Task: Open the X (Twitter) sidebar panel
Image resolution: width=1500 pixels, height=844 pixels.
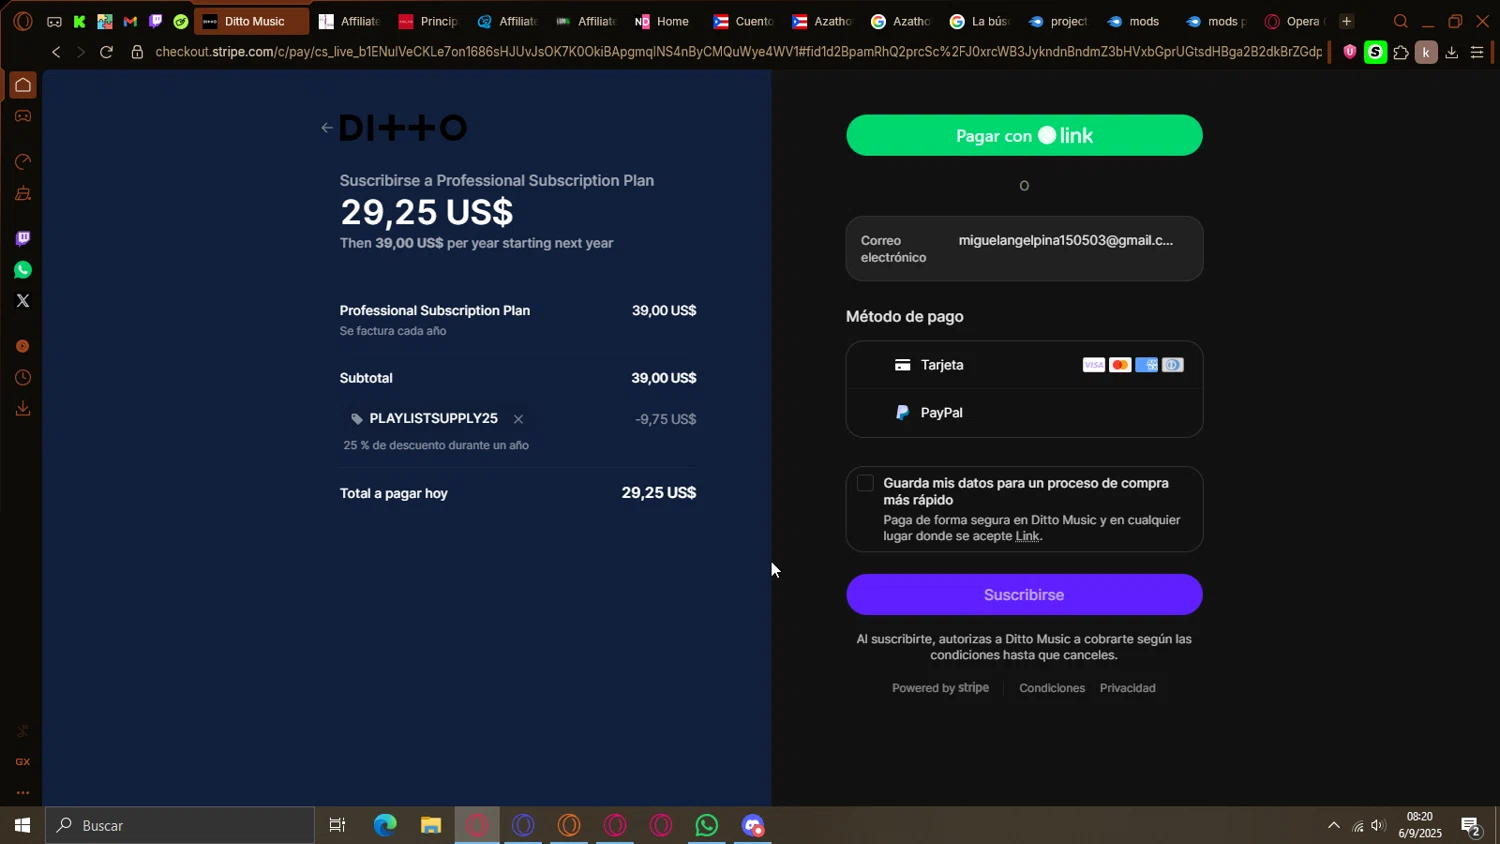Action: (x=22, y=301)
